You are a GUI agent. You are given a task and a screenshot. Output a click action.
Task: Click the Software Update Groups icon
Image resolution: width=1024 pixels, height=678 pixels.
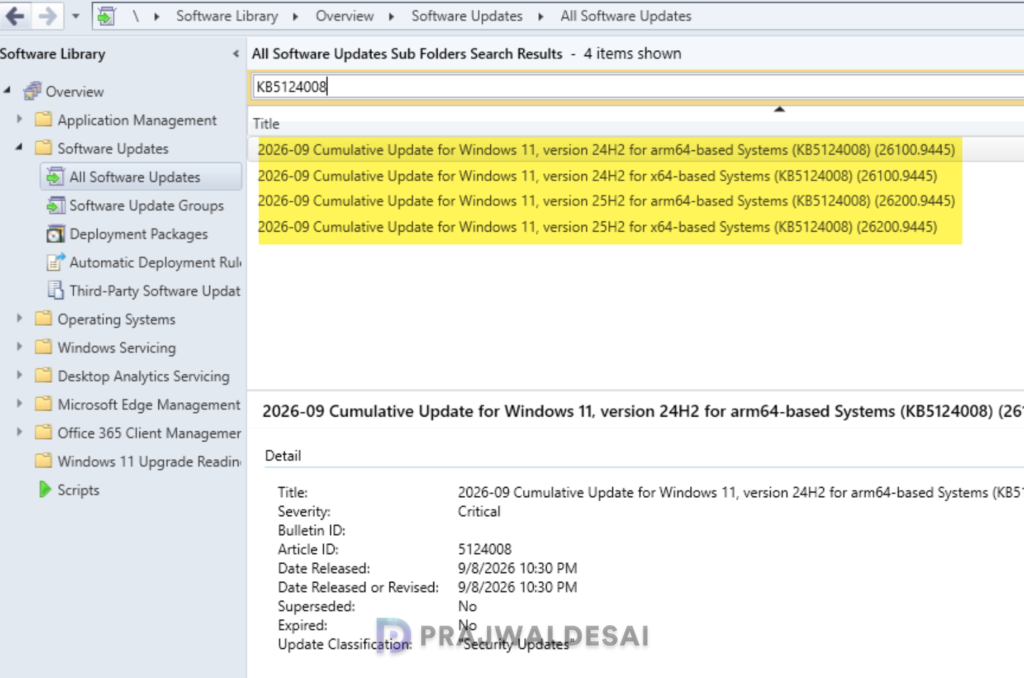click(x=56, y=205)
